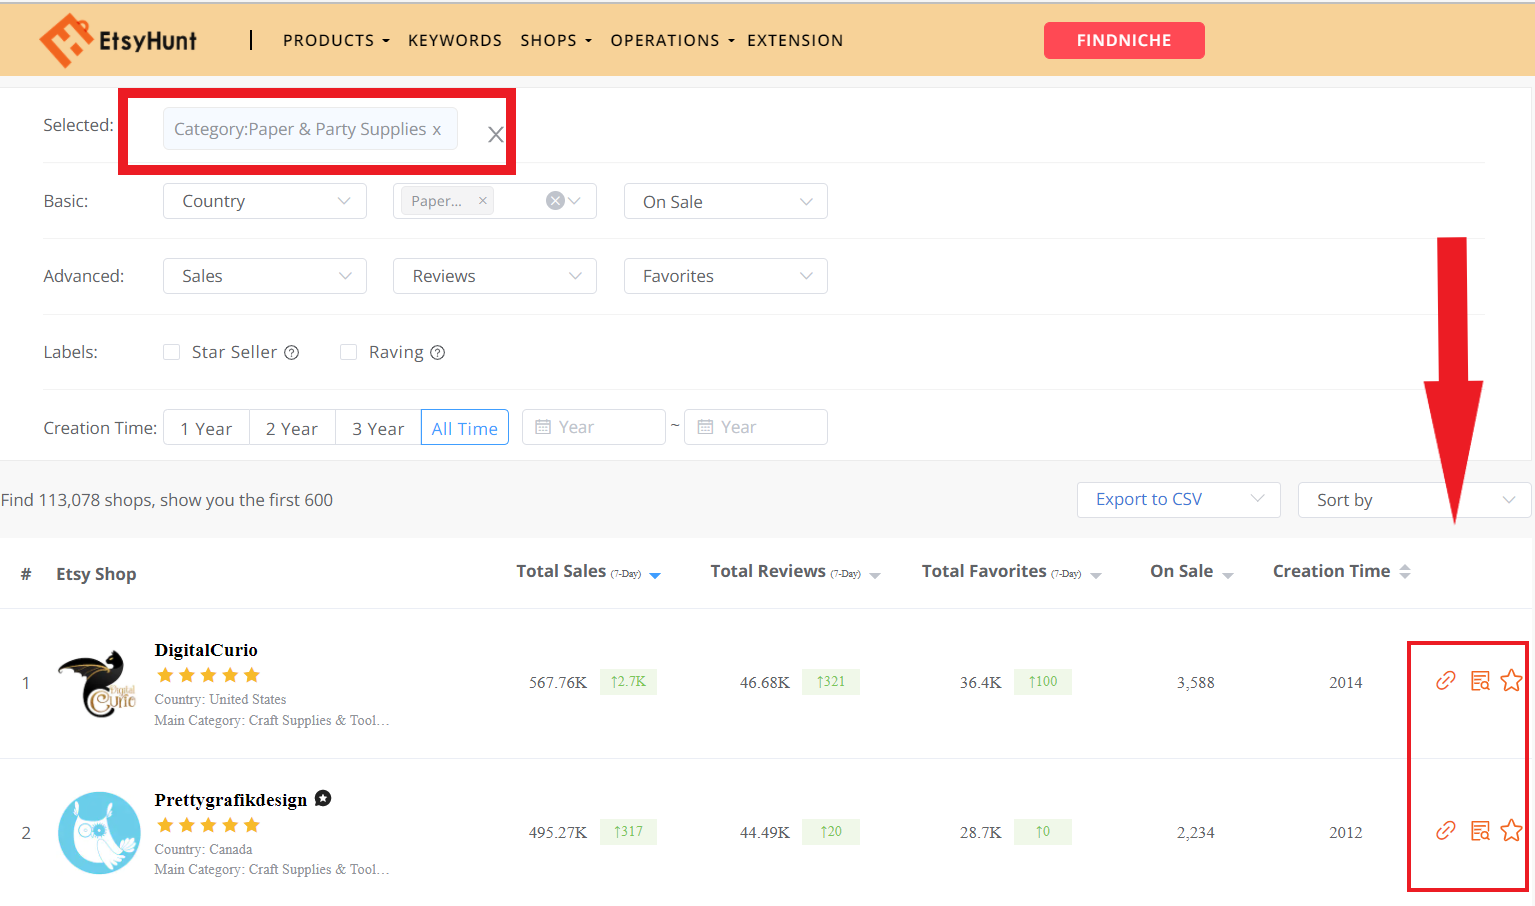The image size is (1535, 906).
Task: Click the DigitalCurio shop logo
Action: pos(98,683)
